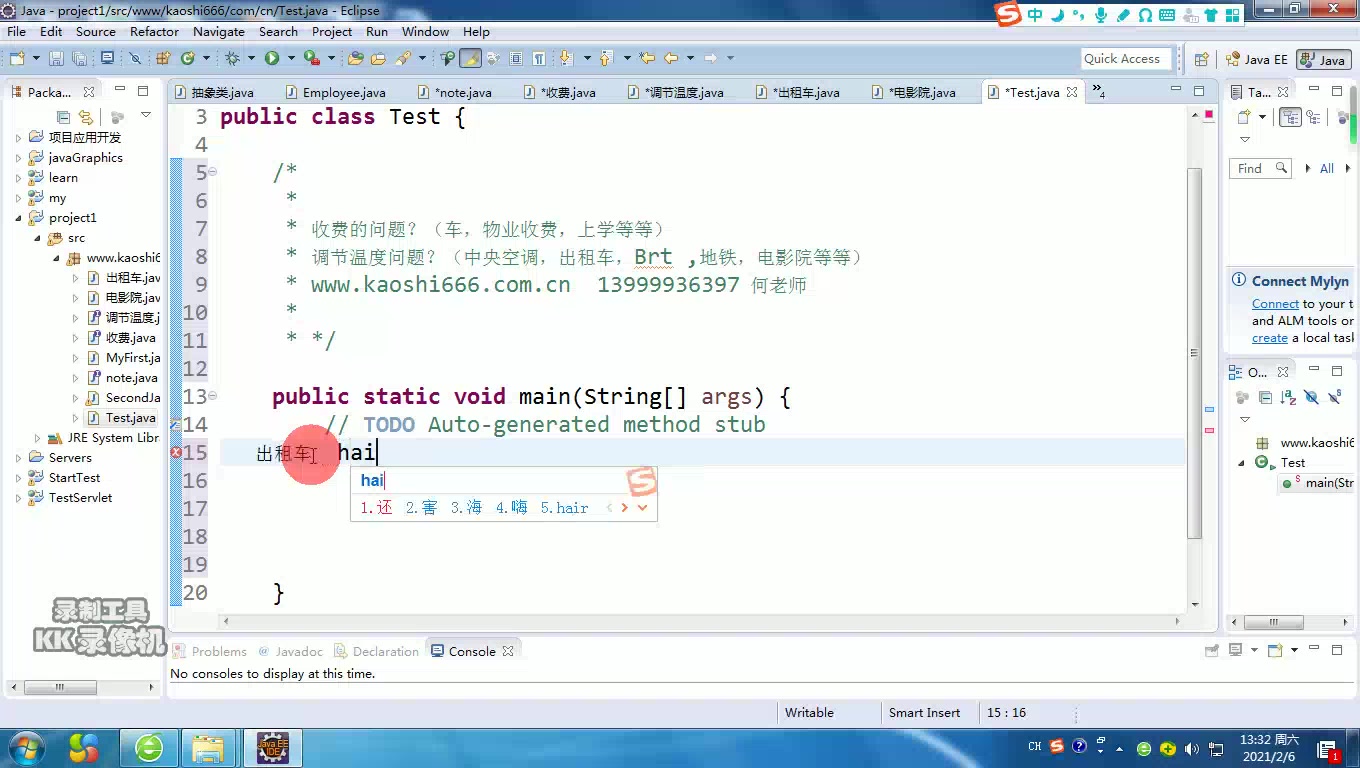Image resolution: width=1360 pixels, height=768 pixels.
Task: Toggle Categorized view in Task List
Action: tap(1290, 117)
